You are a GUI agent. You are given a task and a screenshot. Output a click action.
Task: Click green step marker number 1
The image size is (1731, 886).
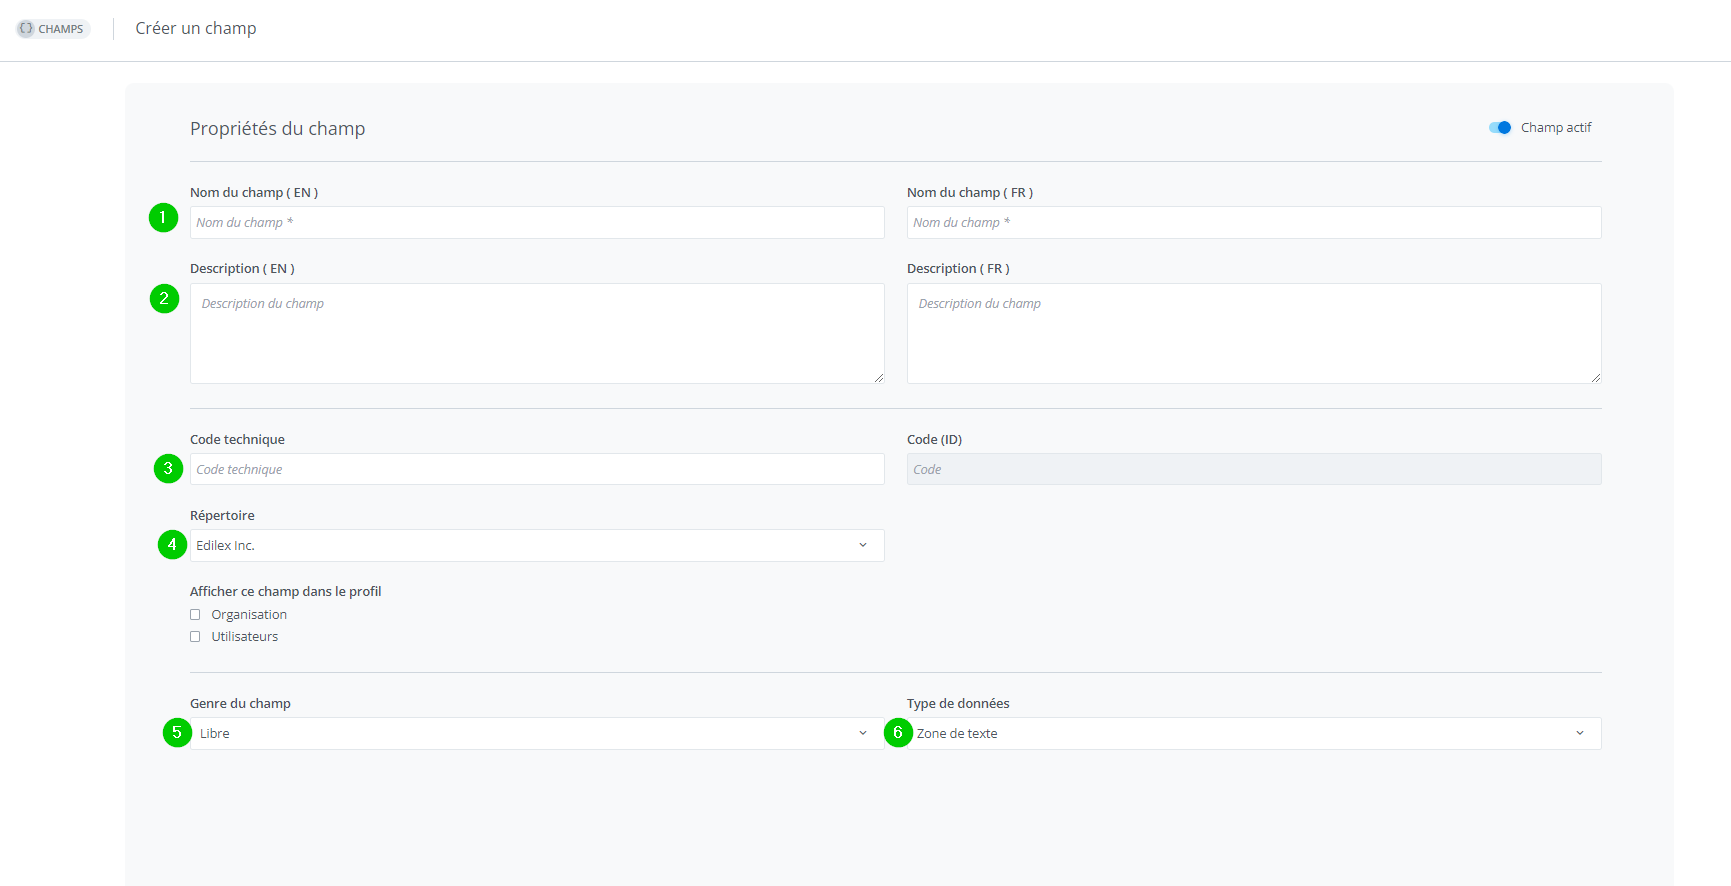click(x=163, y=218)
